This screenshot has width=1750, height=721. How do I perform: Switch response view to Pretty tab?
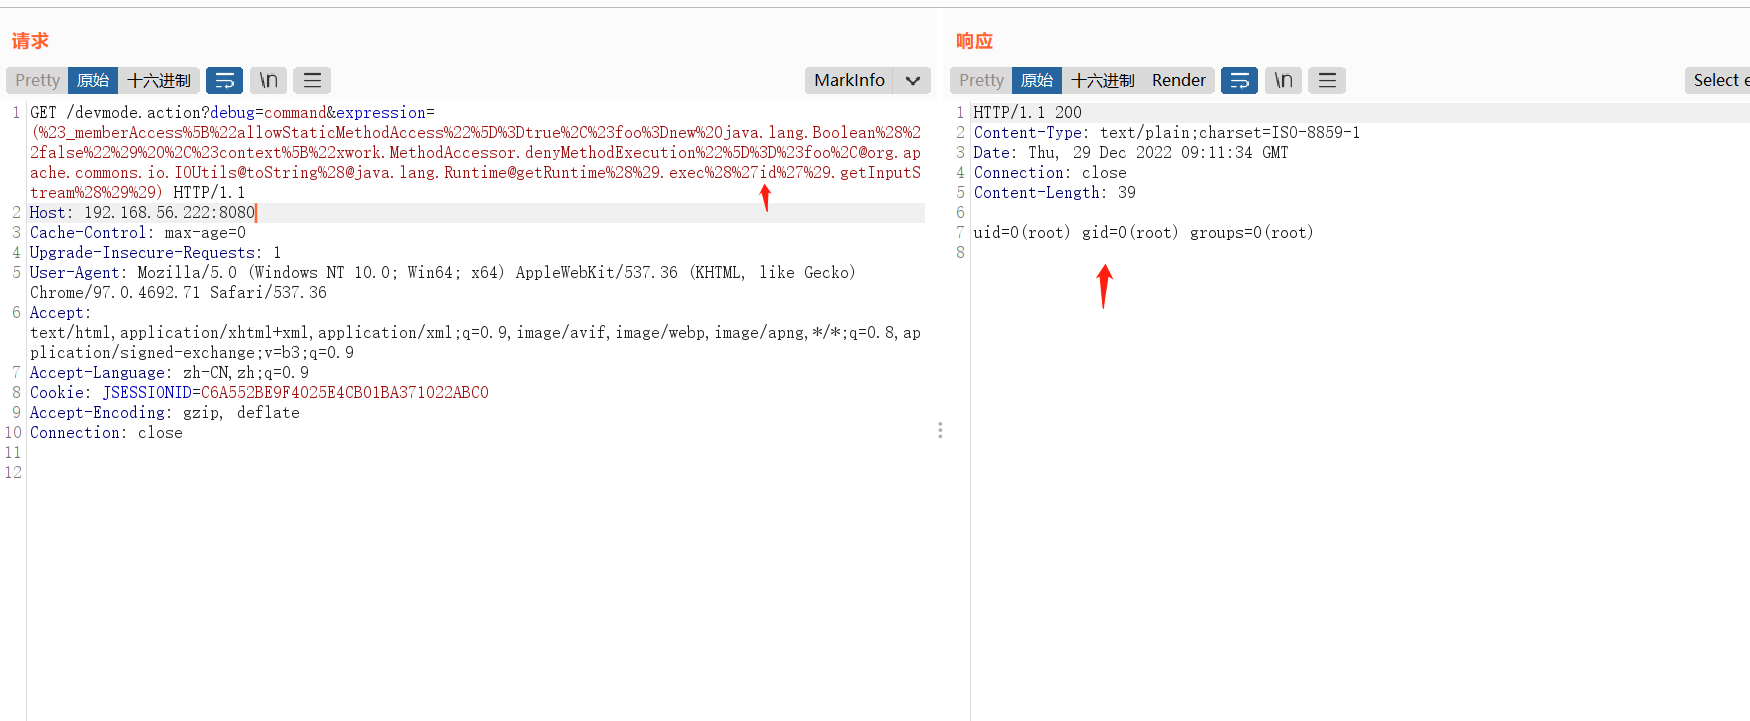[981, 80]
